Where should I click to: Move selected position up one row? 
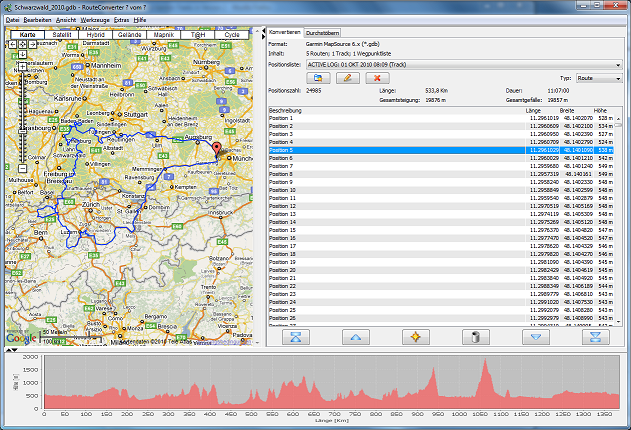point(356,337)
